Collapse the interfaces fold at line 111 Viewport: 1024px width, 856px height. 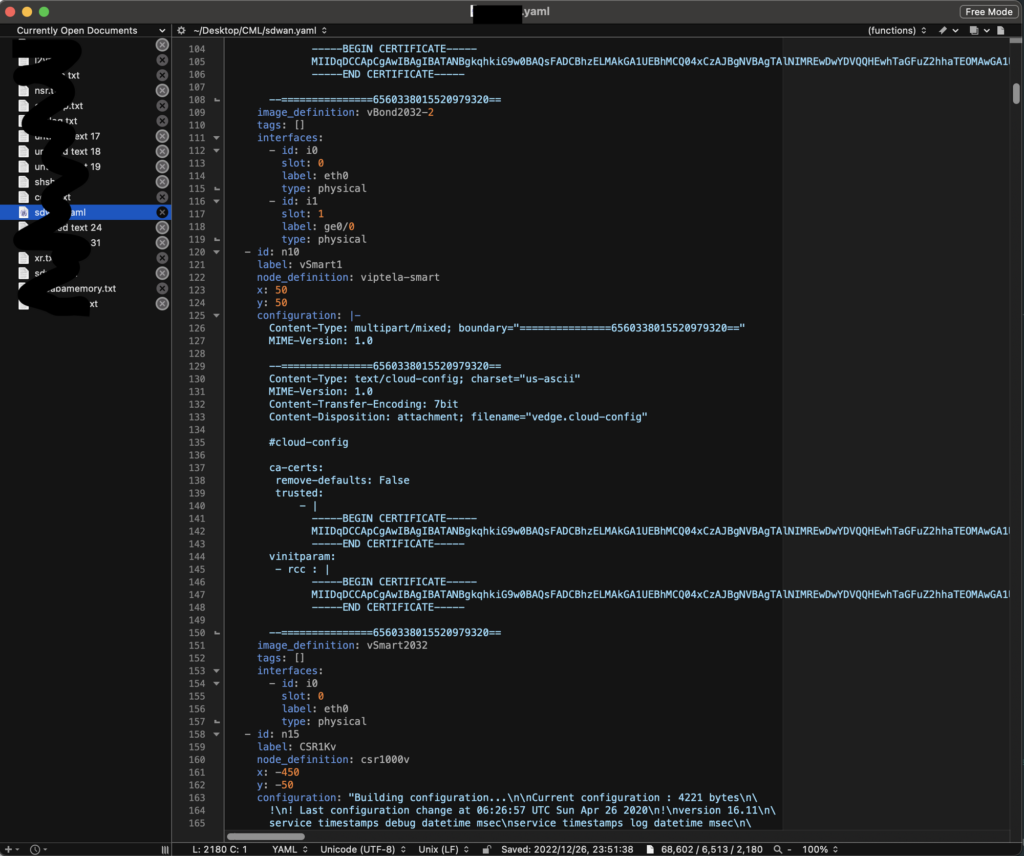coord(217,138)
